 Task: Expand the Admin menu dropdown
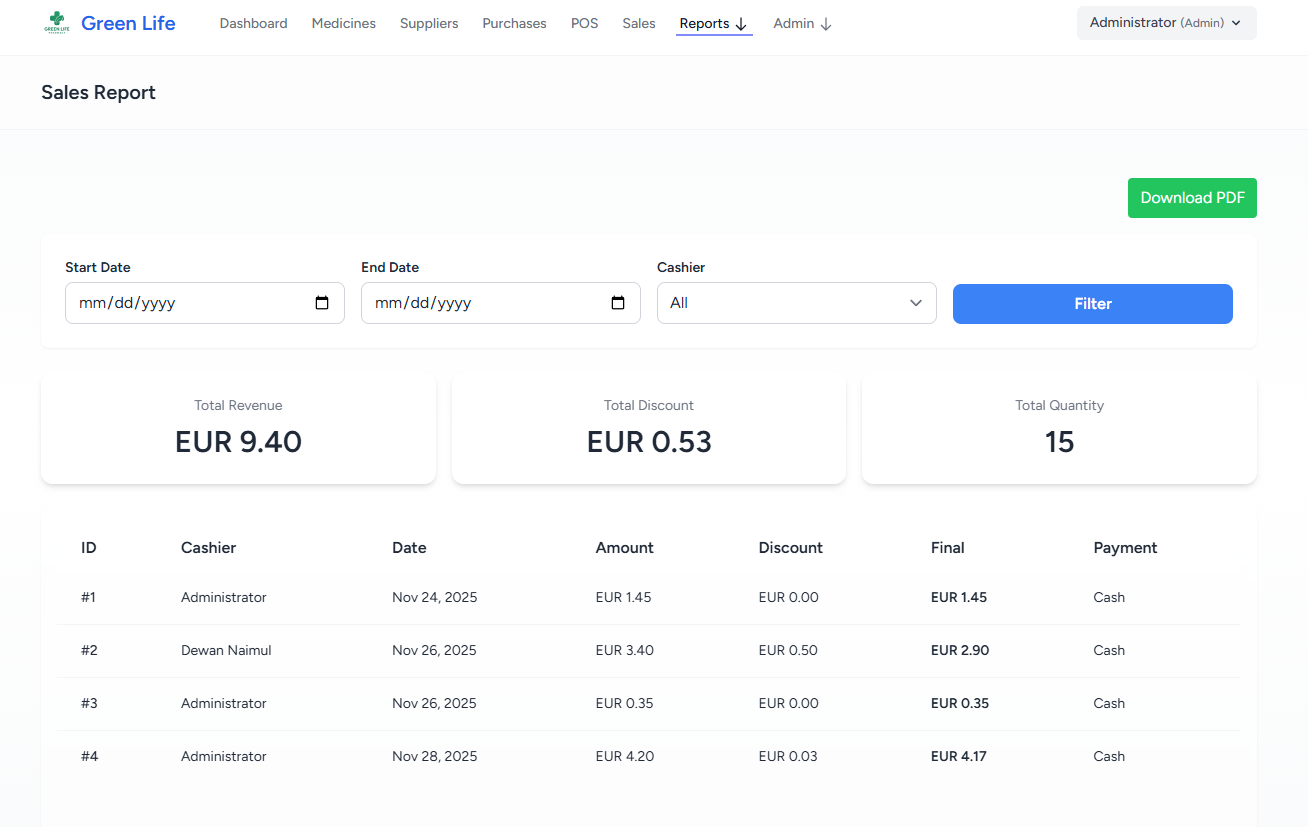pos(802,24)
